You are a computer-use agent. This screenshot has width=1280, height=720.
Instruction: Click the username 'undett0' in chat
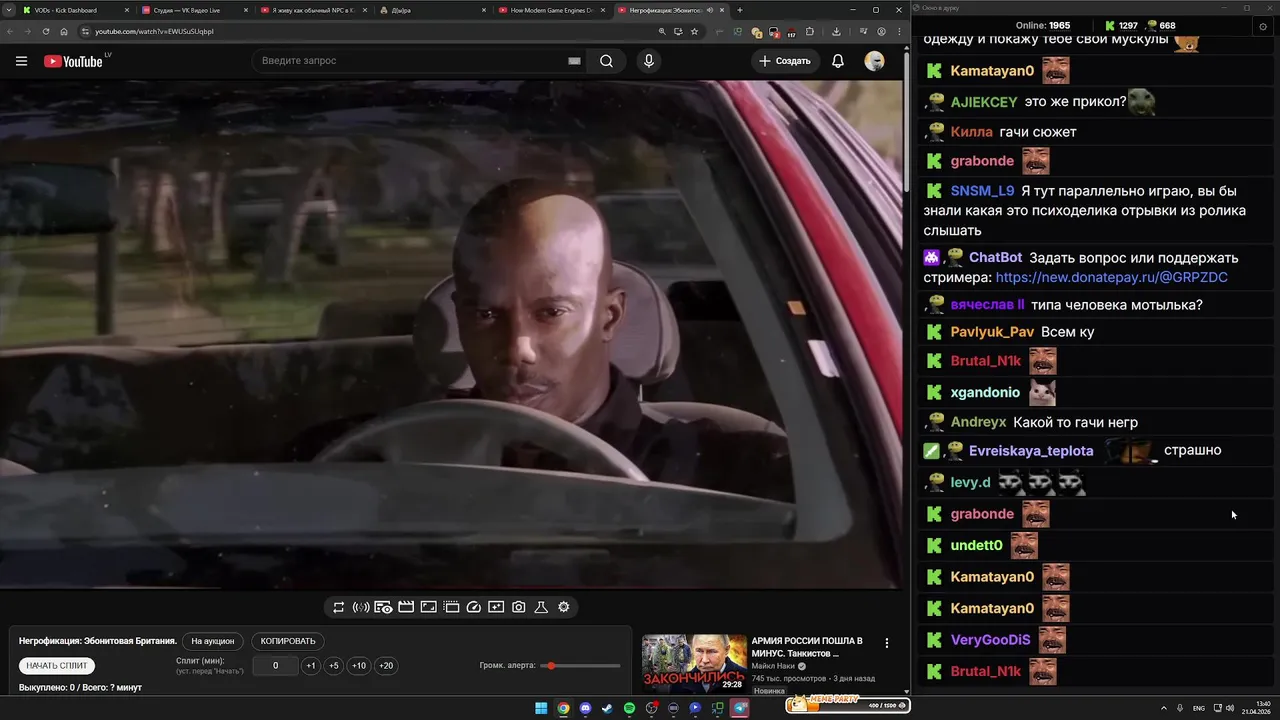coord(976,545)
